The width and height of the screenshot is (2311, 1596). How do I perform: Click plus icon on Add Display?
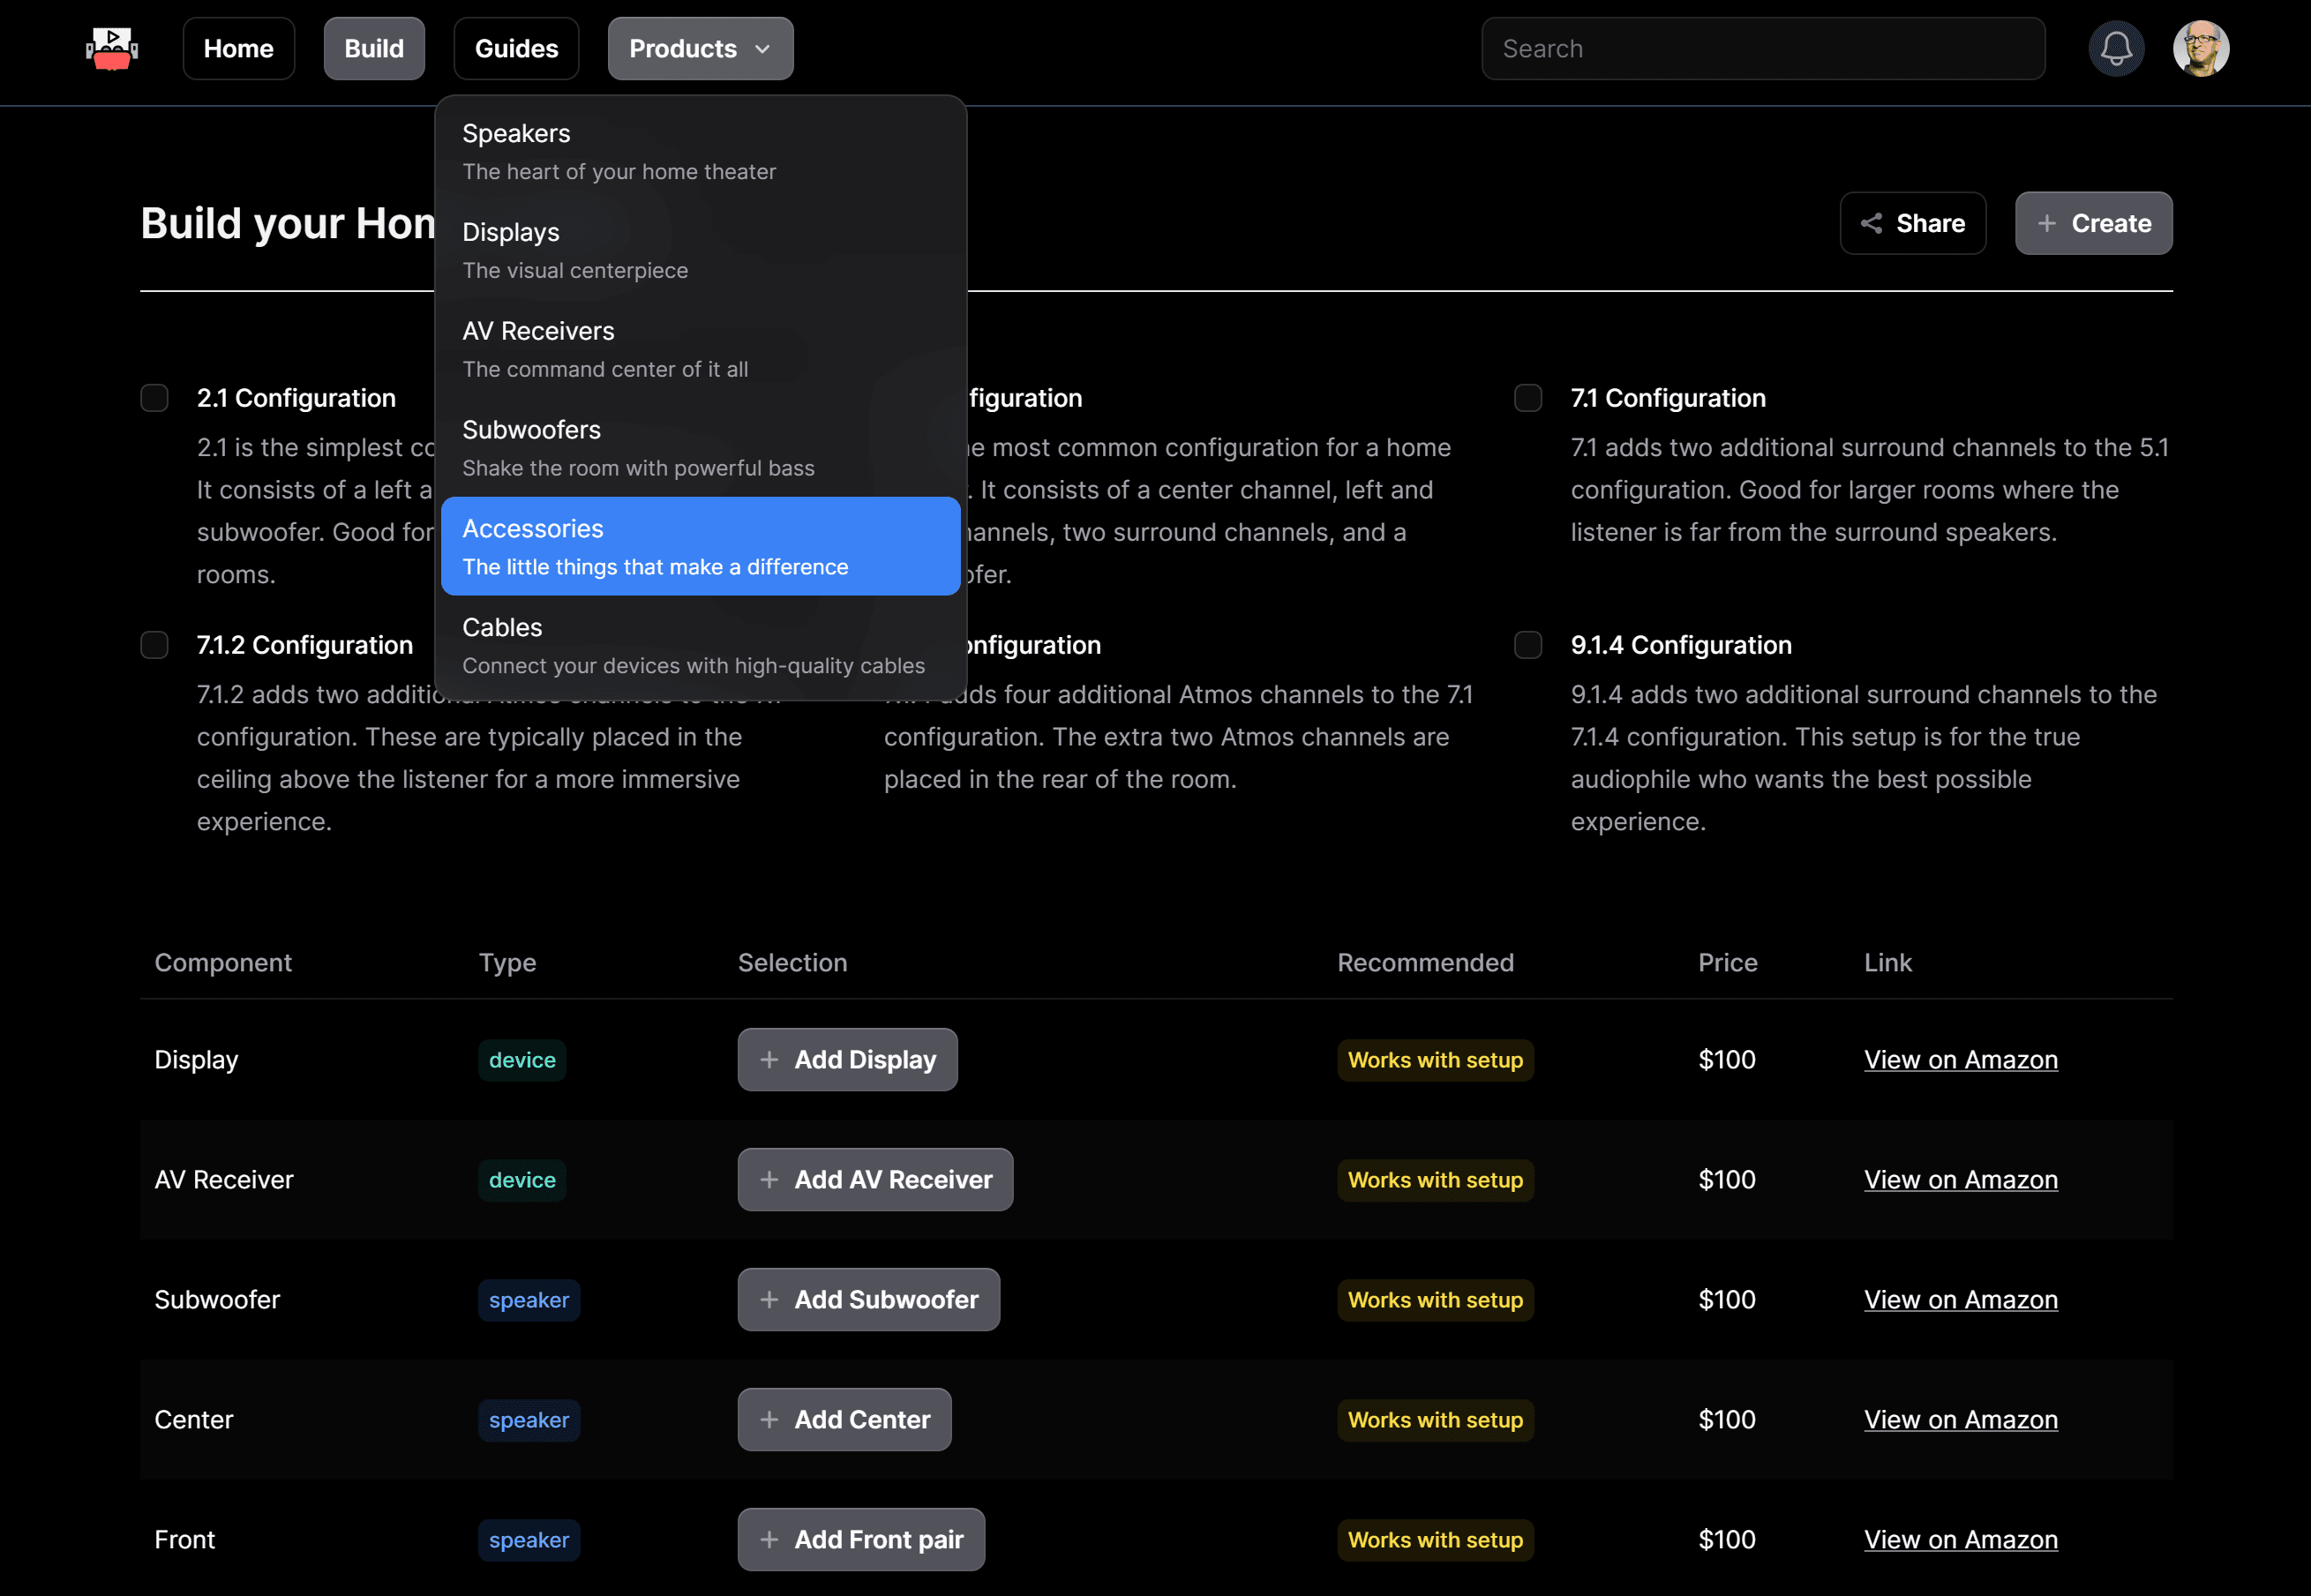(769, 1059)
